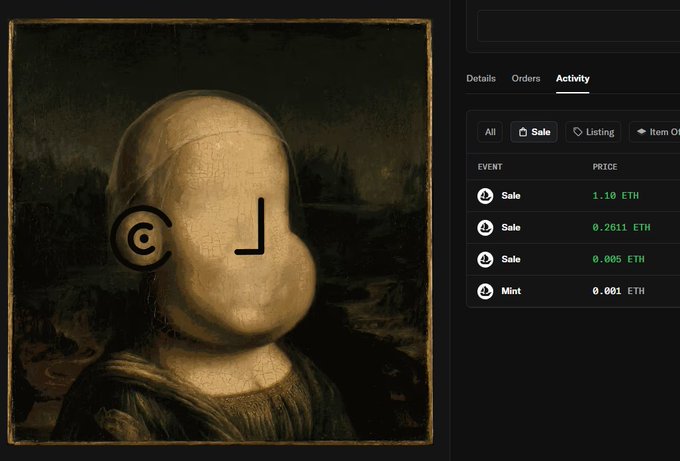Screen dimensions: 680x461
Task: Click the 1.10 ETH price value
Action: click(615, 196)
